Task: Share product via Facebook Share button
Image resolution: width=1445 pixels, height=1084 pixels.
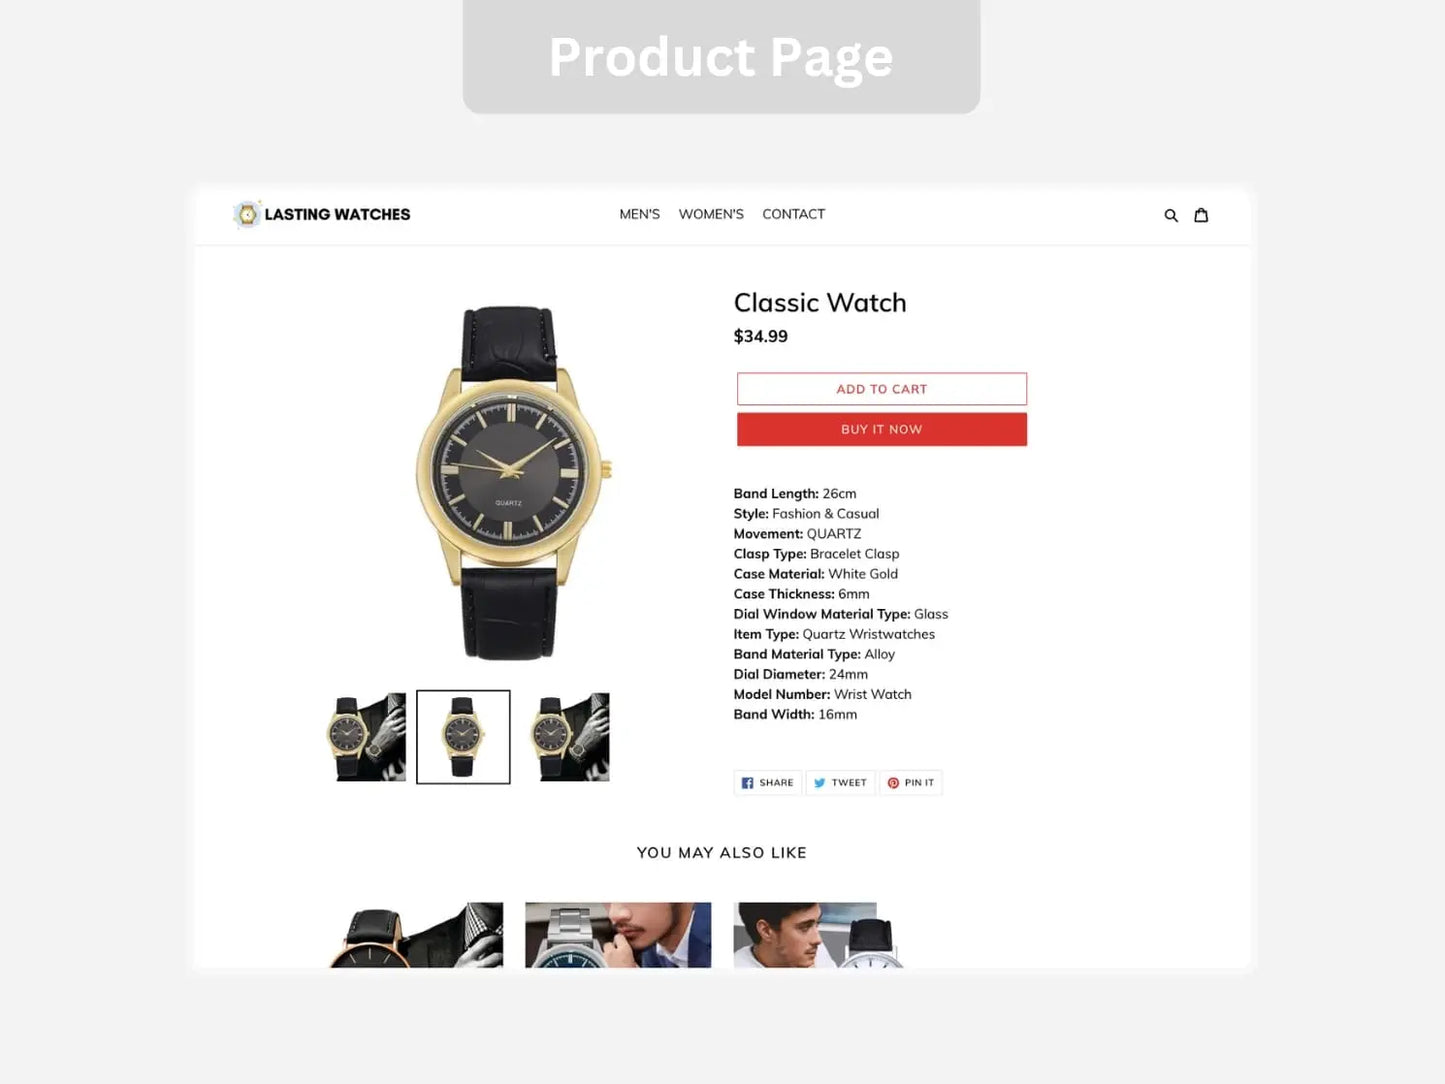Action: point(768,783)
